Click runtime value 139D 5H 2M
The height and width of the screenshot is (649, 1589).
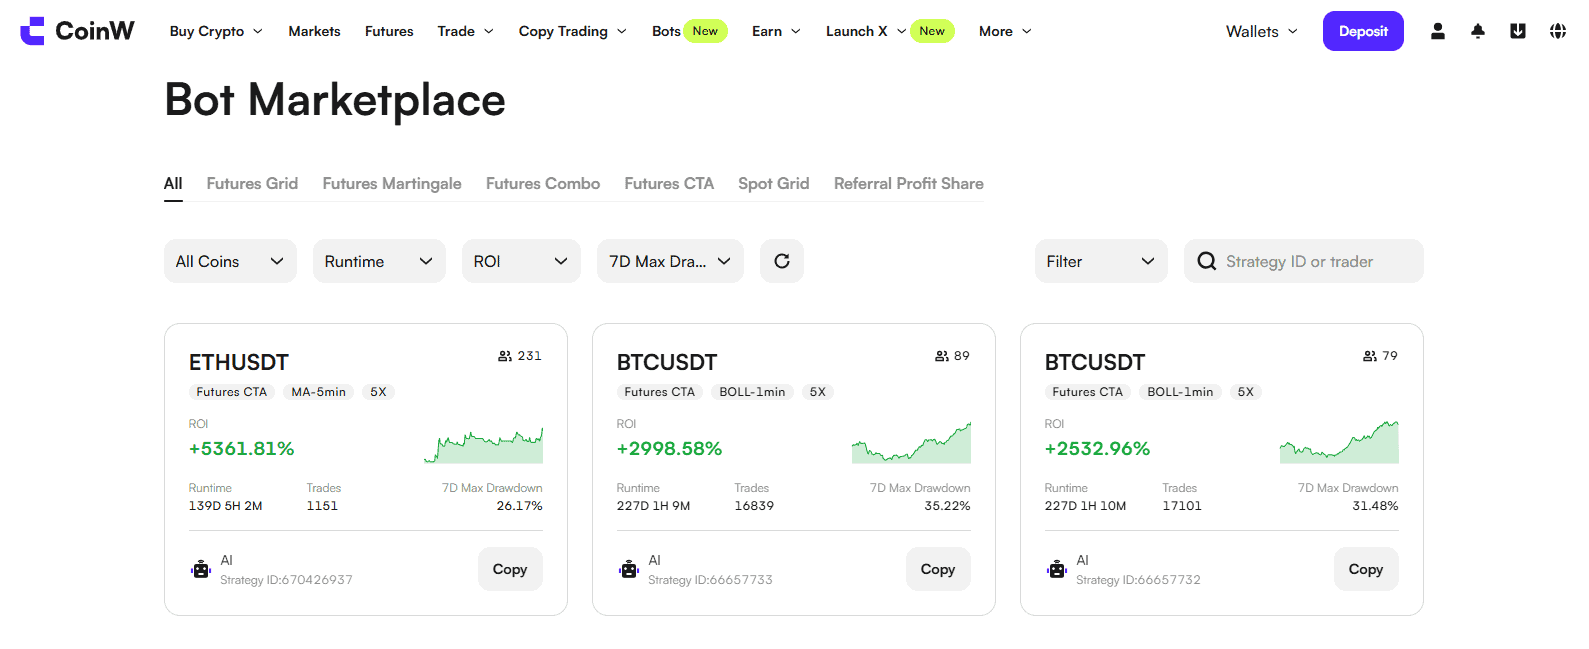pos(226,506)
